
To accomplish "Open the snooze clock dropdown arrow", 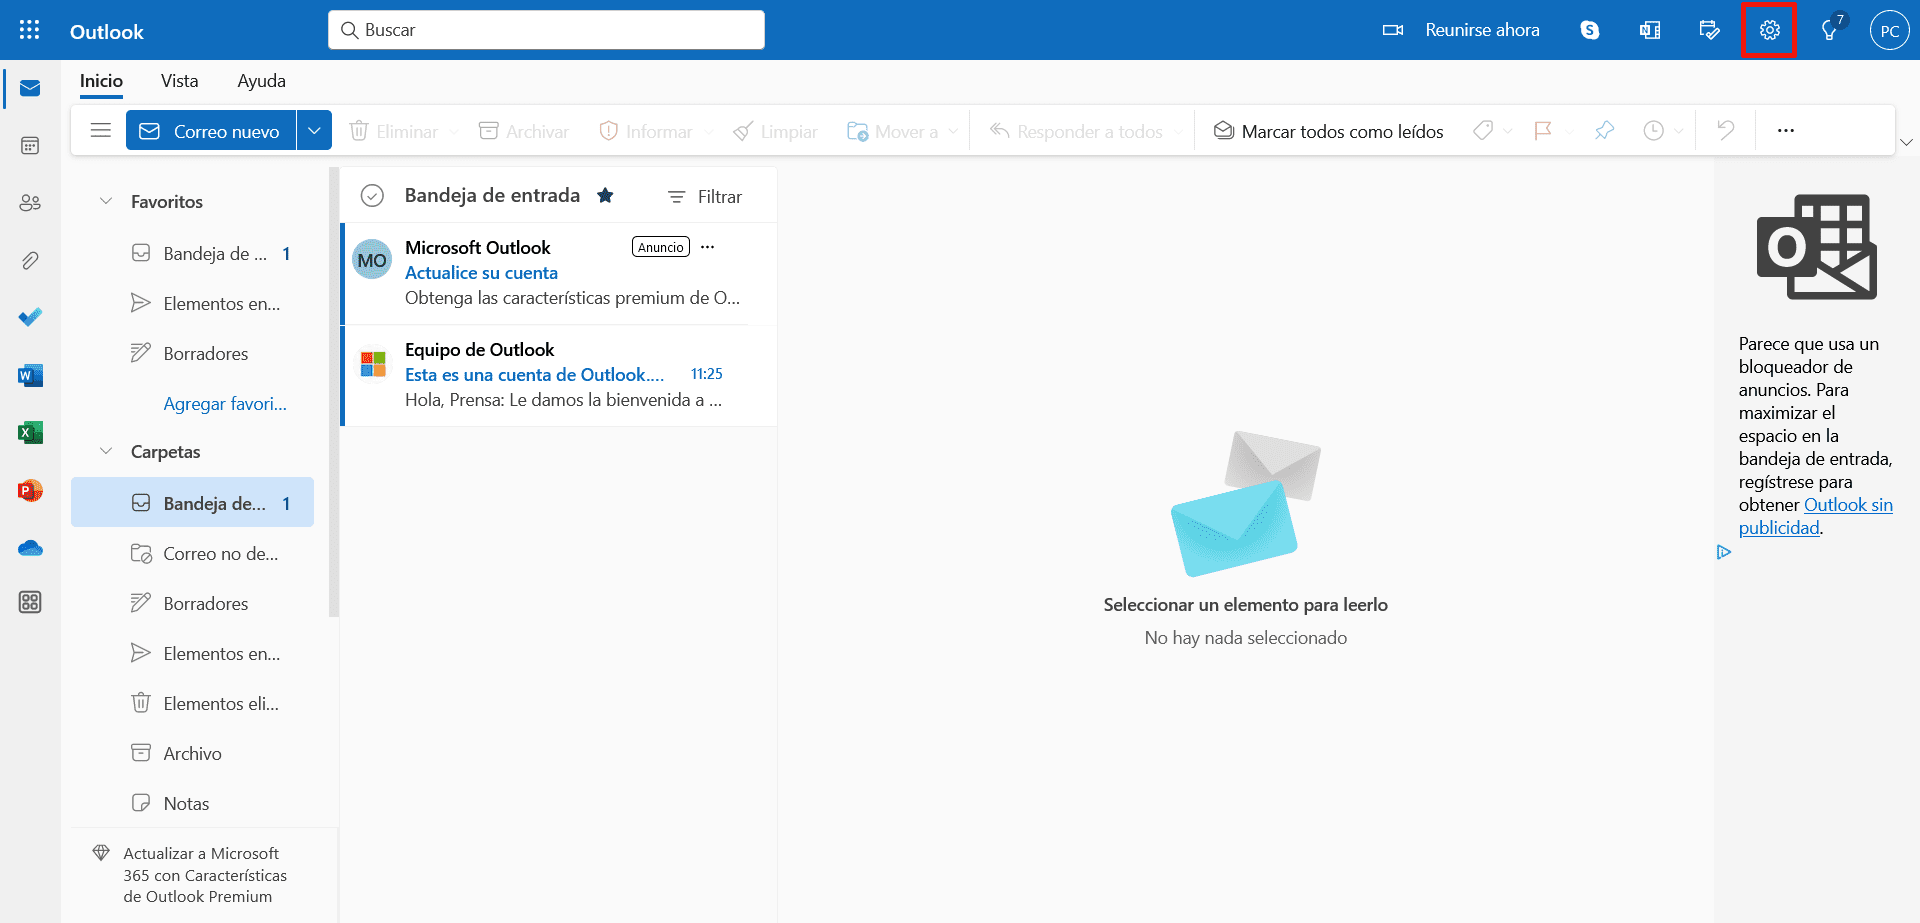I will pyautogui.click(x=1679, y=132).
